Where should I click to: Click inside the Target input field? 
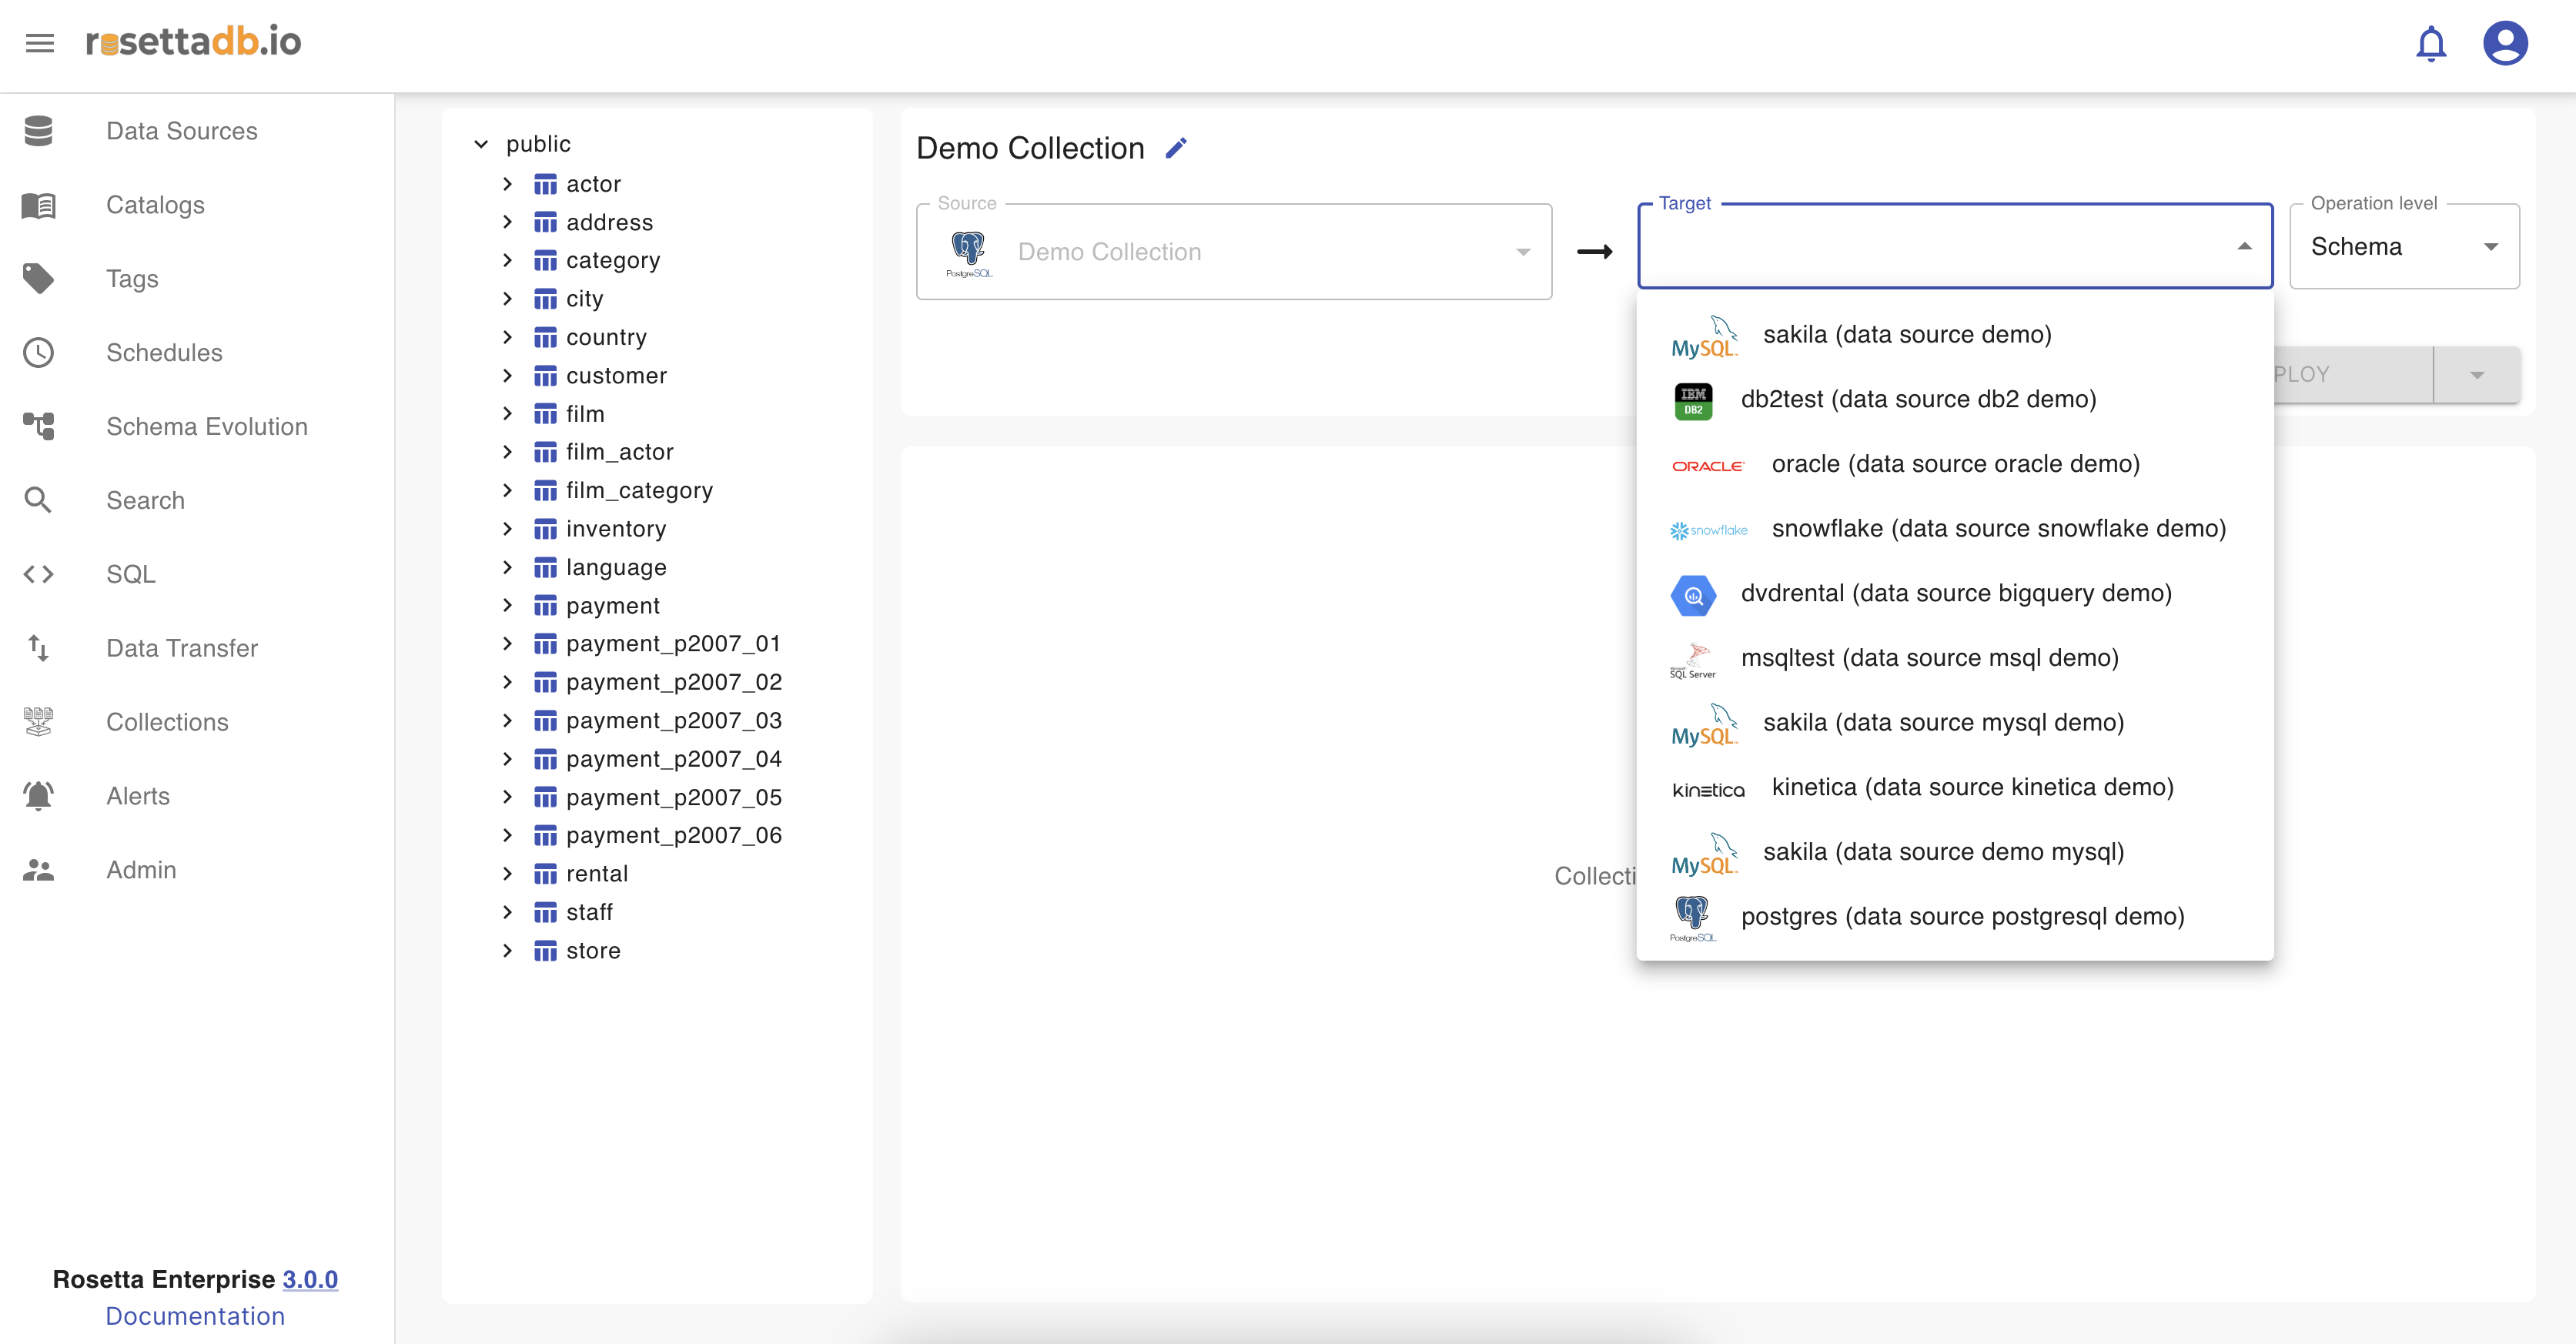coord(1930,247)
